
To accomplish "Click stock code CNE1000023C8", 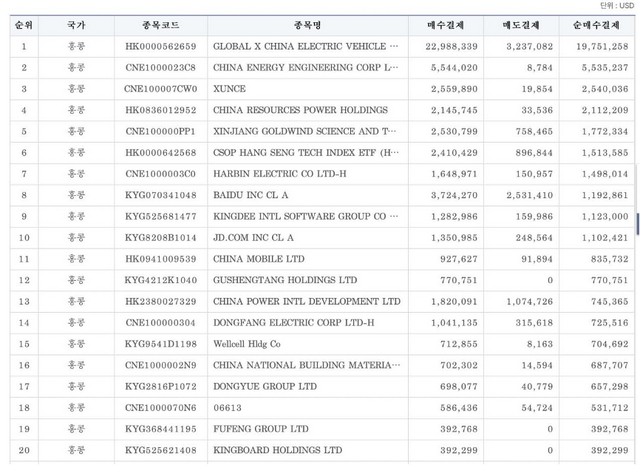I will [161, 68].
